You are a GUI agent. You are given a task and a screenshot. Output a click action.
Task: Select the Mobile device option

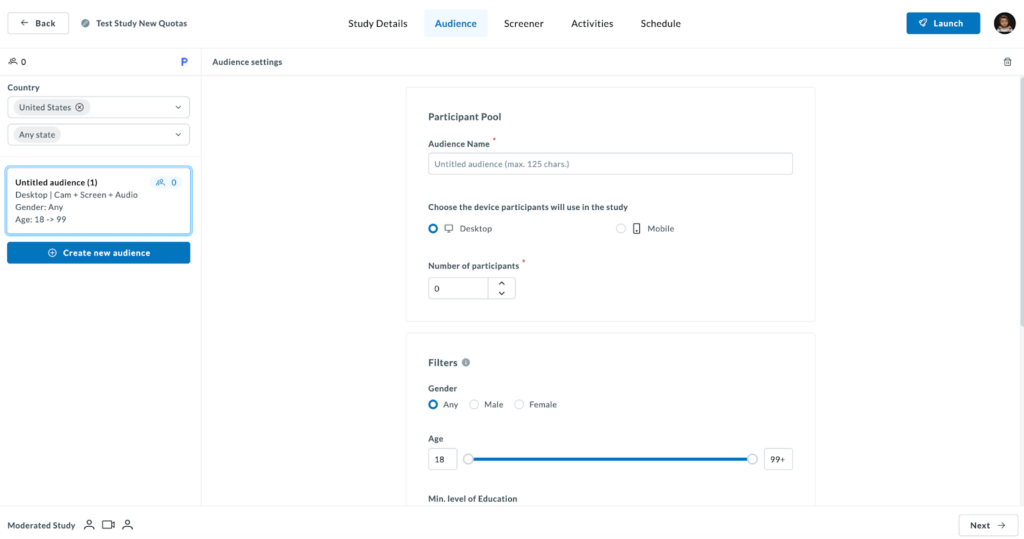tap(621, 229)
